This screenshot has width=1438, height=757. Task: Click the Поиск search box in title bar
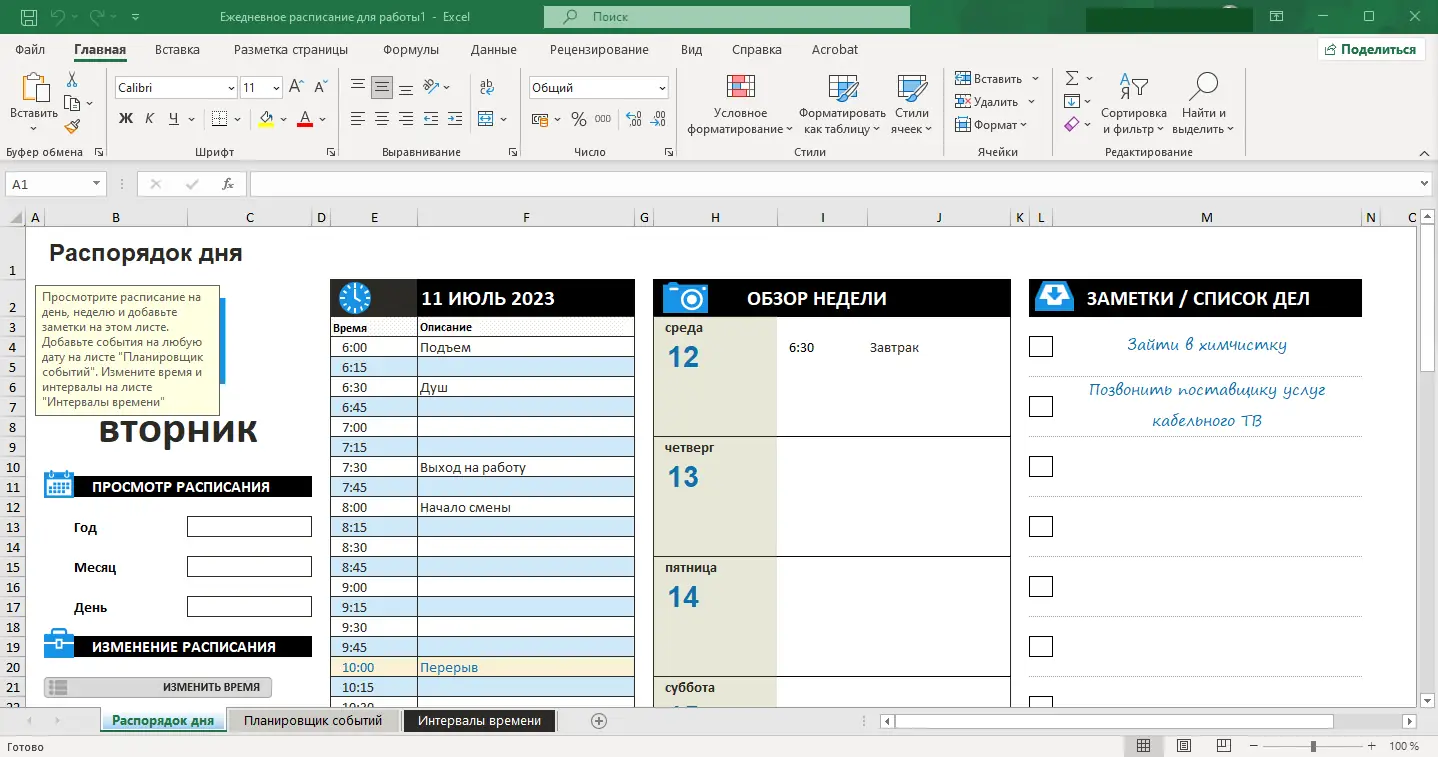point(727,17)
